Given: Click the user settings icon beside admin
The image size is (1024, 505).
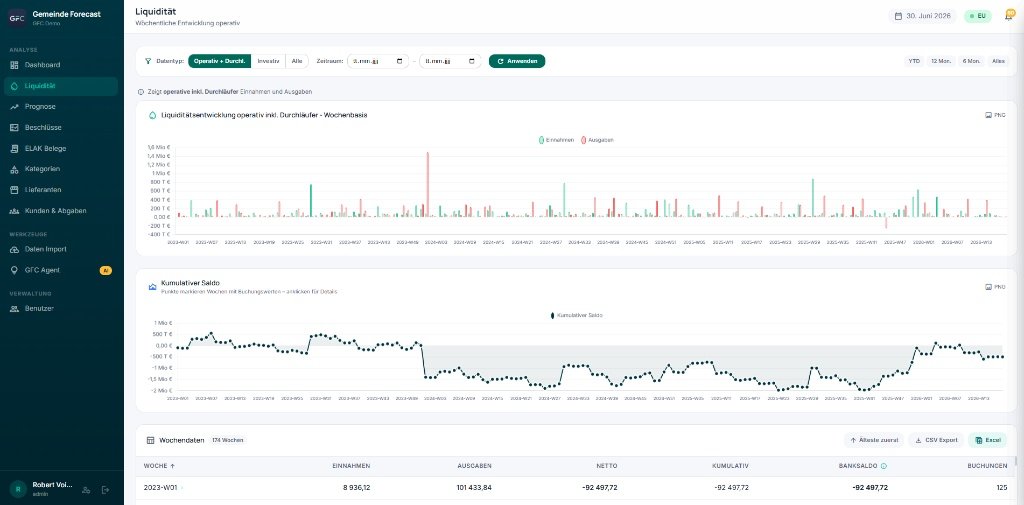Looking at the screenshot, I should click(86, 489).
